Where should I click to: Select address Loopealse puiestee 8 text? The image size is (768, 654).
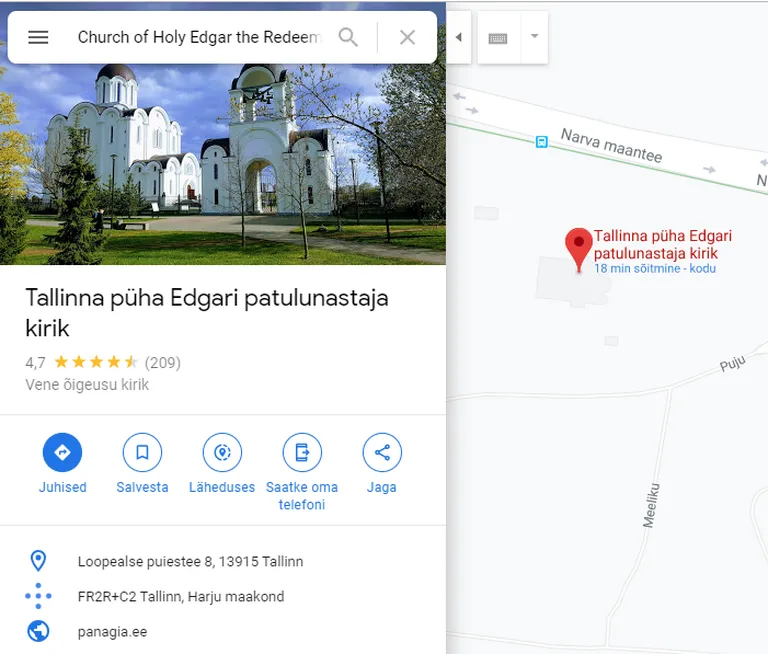click(190, 561)
